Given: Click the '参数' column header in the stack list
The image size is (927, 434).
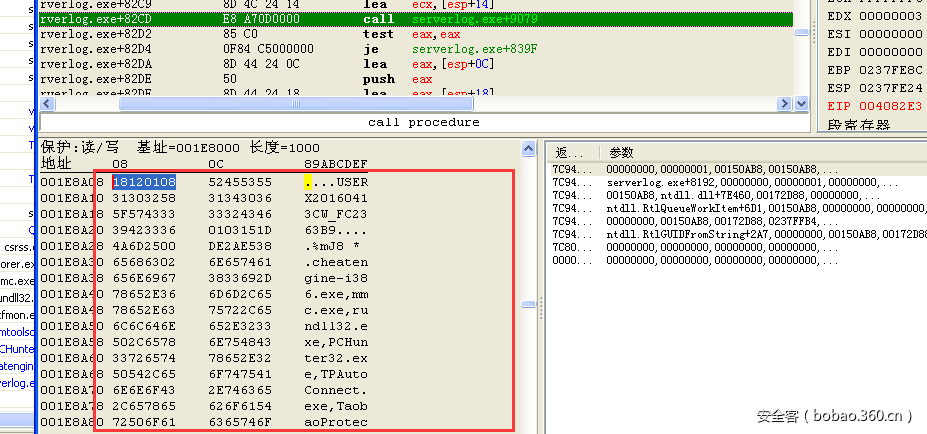Looking at the screenshot, I should click(x=622, y=153).
